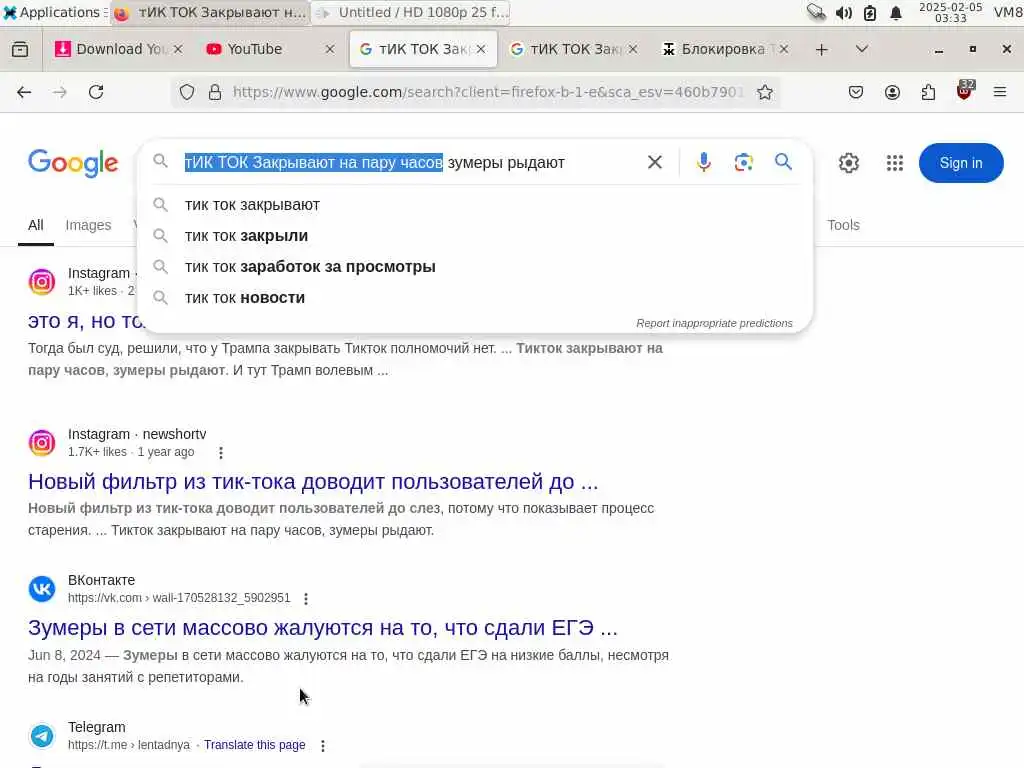The height and width of the screenshot is (768, 1024).
Task: Open Firefox recent browsing view icon
Action: coord(20,50)
